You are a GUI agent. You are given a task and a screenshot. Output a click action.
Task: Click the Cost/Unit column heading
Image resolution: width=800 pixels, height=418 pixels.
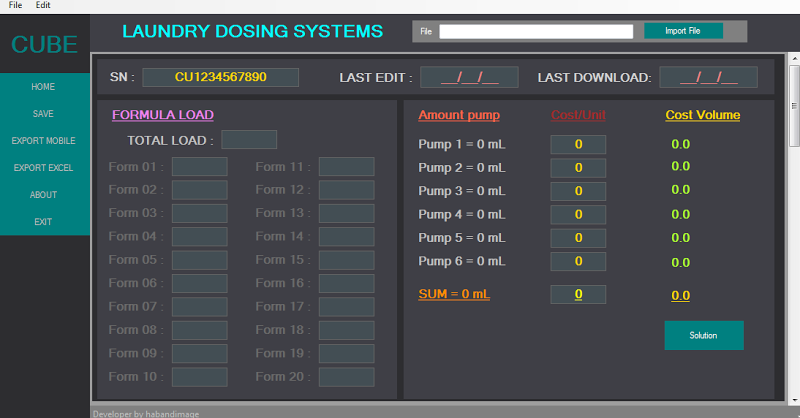coord(578,115)
